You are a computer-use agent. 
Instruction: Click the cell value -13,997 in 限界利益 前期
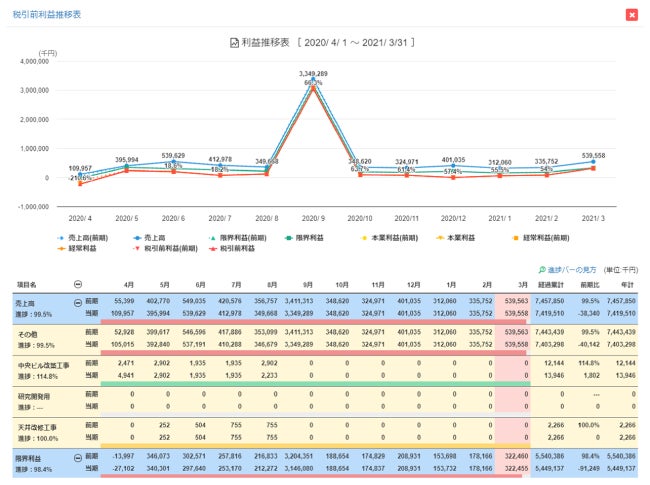[x=123, y=456]
